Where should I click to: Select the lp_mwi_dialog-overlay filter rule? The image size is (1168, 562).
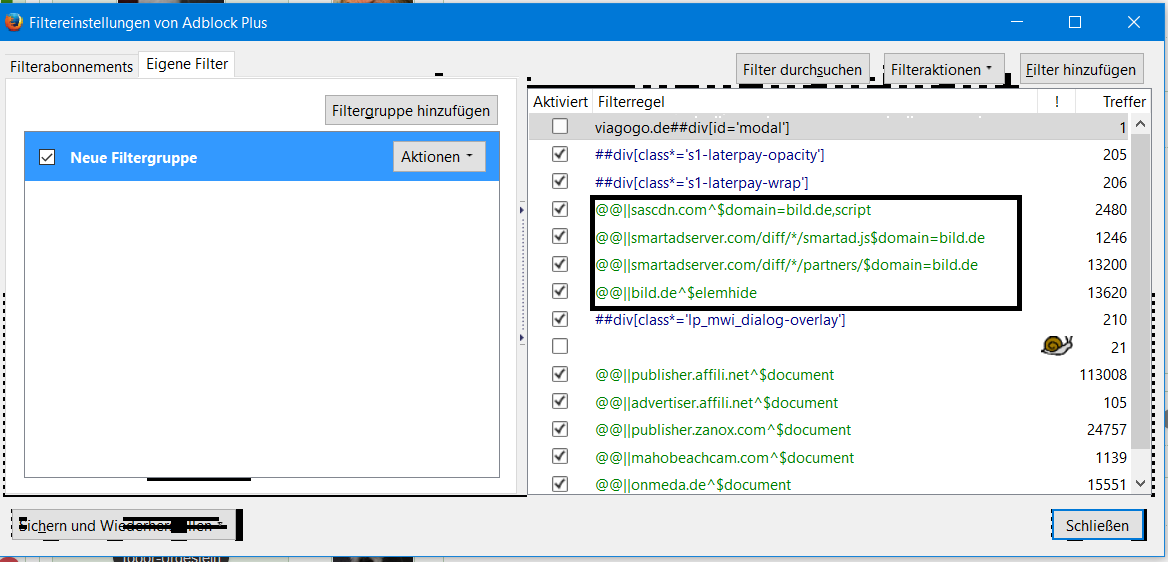[x=720, y=320]
